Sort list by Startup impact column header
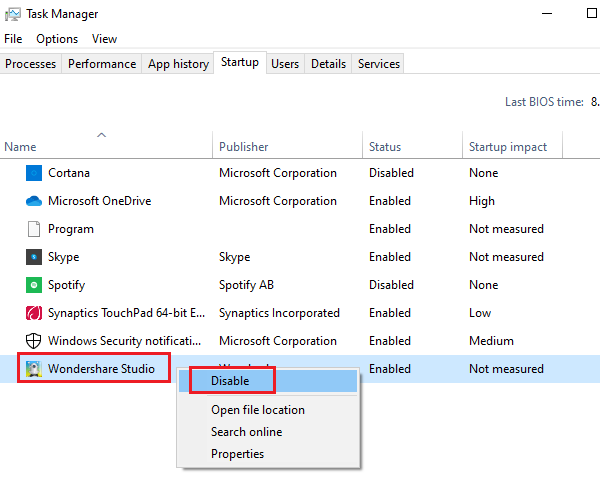Viewport: 600px width, 477px height. (508, 147)
